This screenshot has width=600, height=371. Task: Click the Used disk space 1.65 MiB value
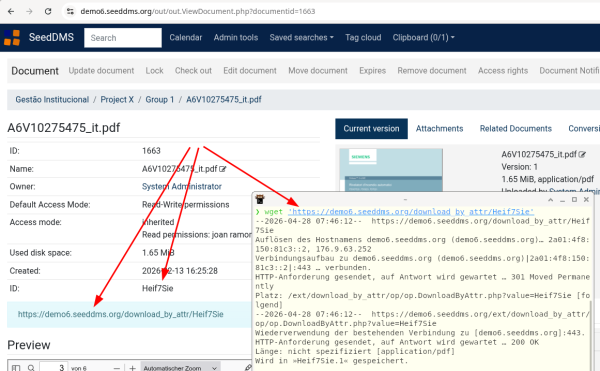pyautogui.click(x=158, y=253)
